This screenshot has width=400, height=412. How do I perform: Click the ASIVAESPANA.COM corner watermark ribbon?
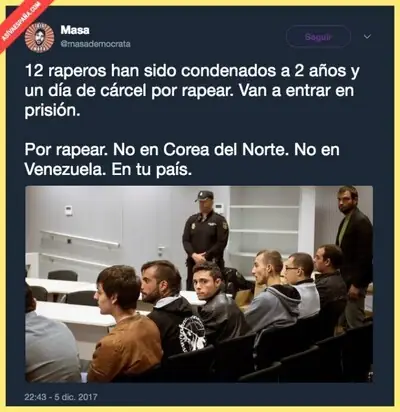(x=22, y=22)
